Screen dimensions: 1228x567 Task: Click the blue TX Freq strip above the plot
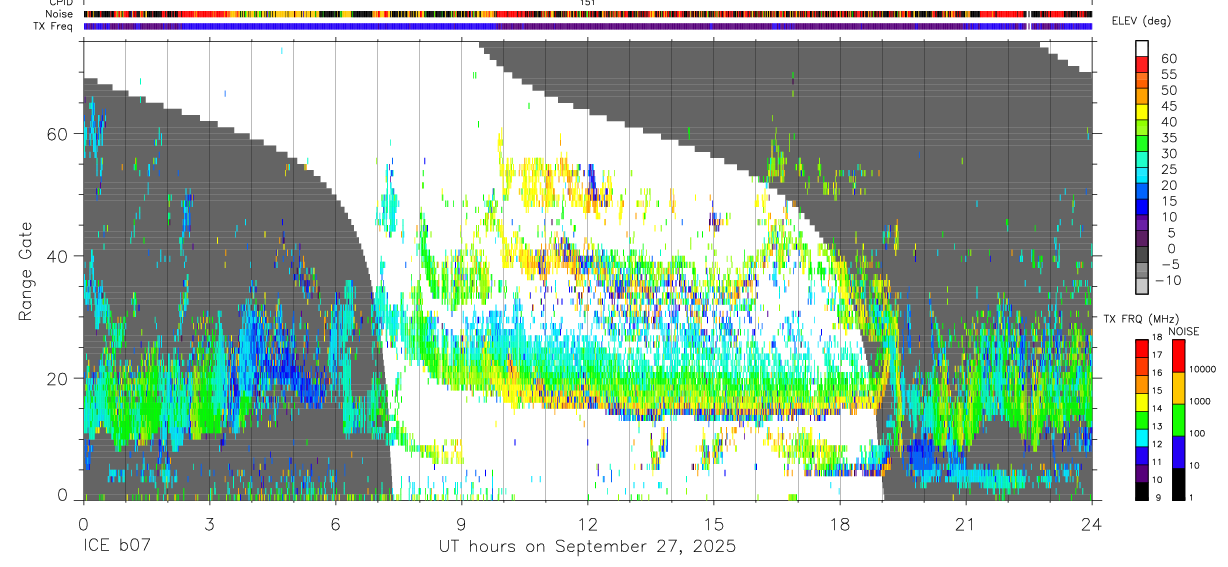(587, 26)
